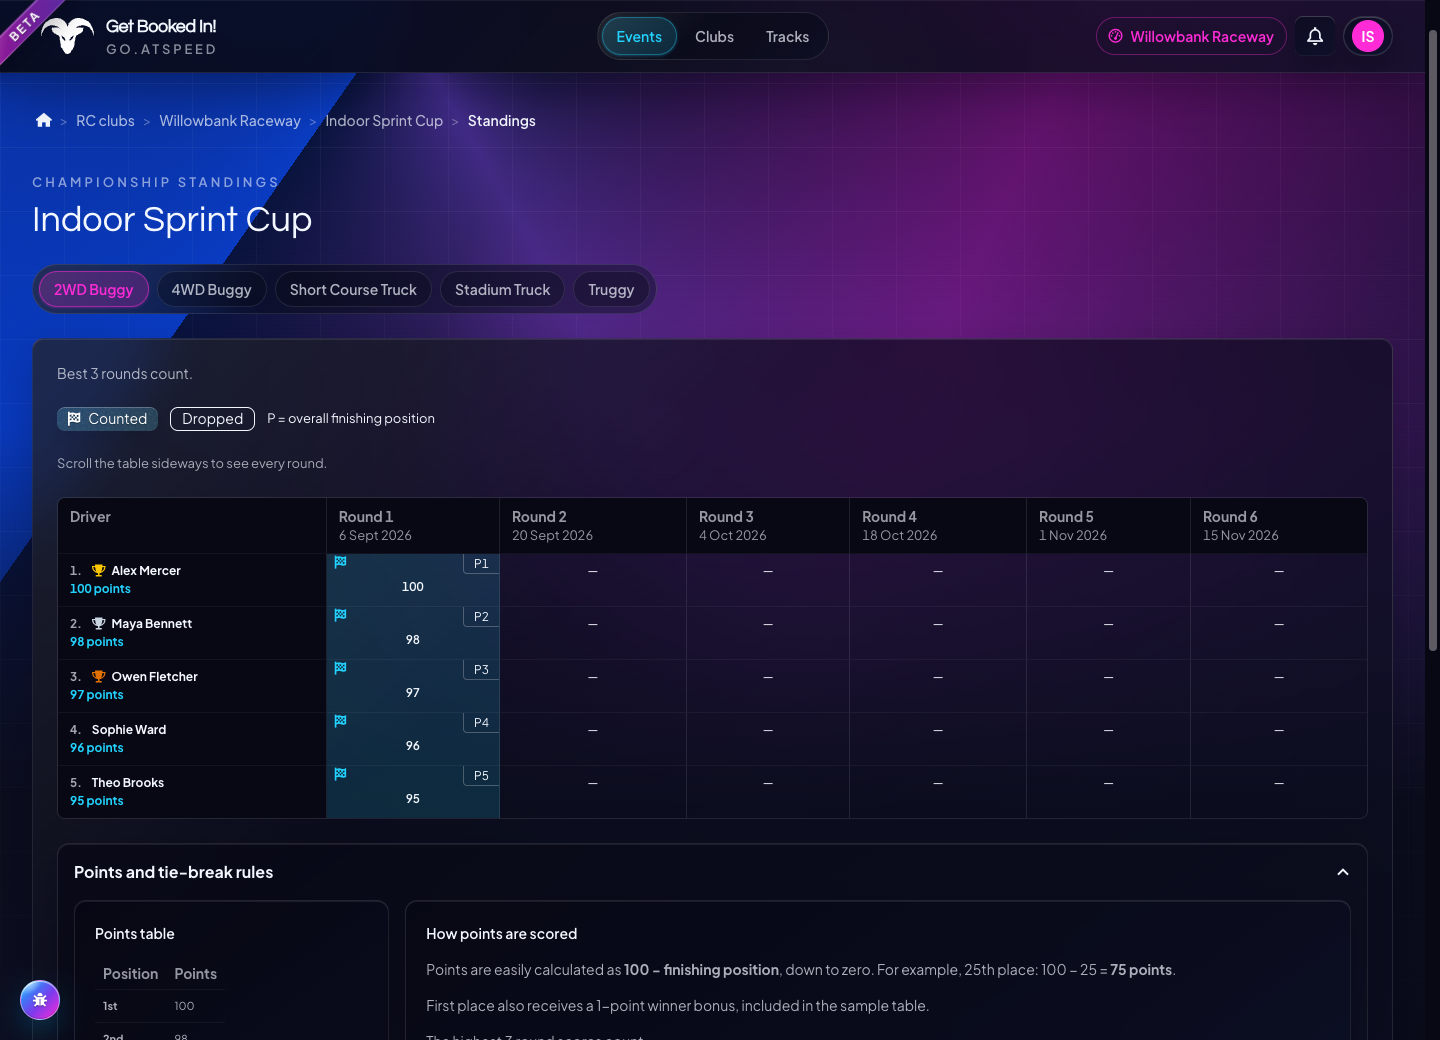This screenshot has height=1040, width=1440.
Task: Click the P1 position badge
Action: tap(481, 564)
